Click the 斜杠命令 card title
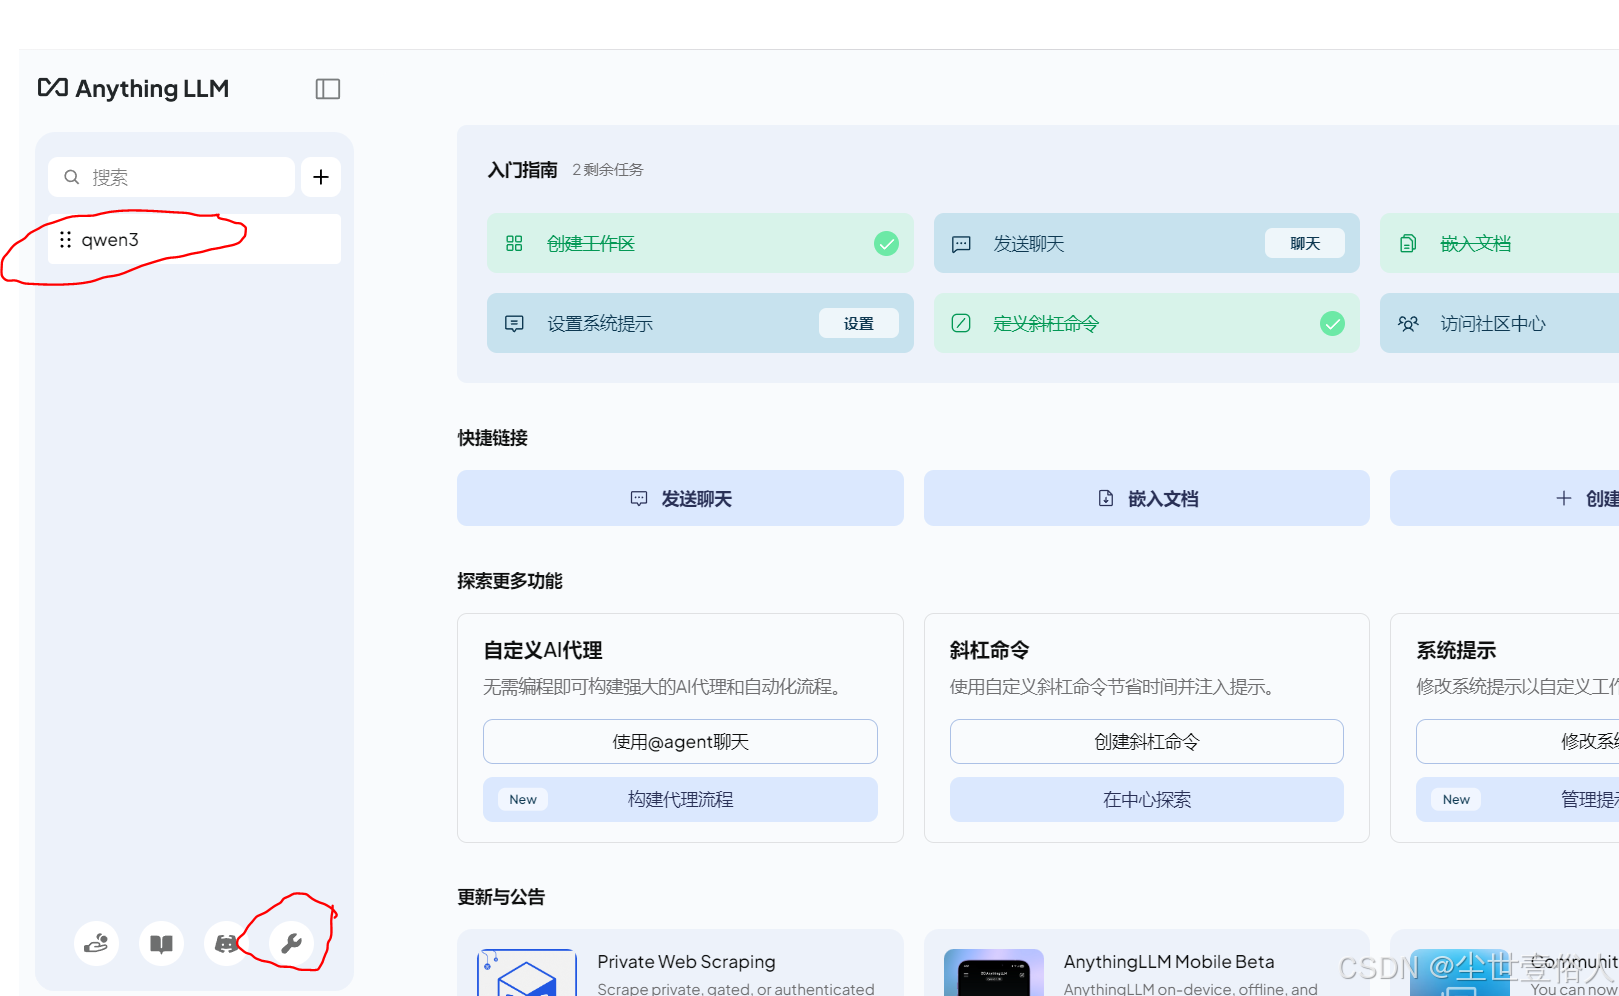The height and width of the screenshot is (996, 1619). tap(990, 650)
